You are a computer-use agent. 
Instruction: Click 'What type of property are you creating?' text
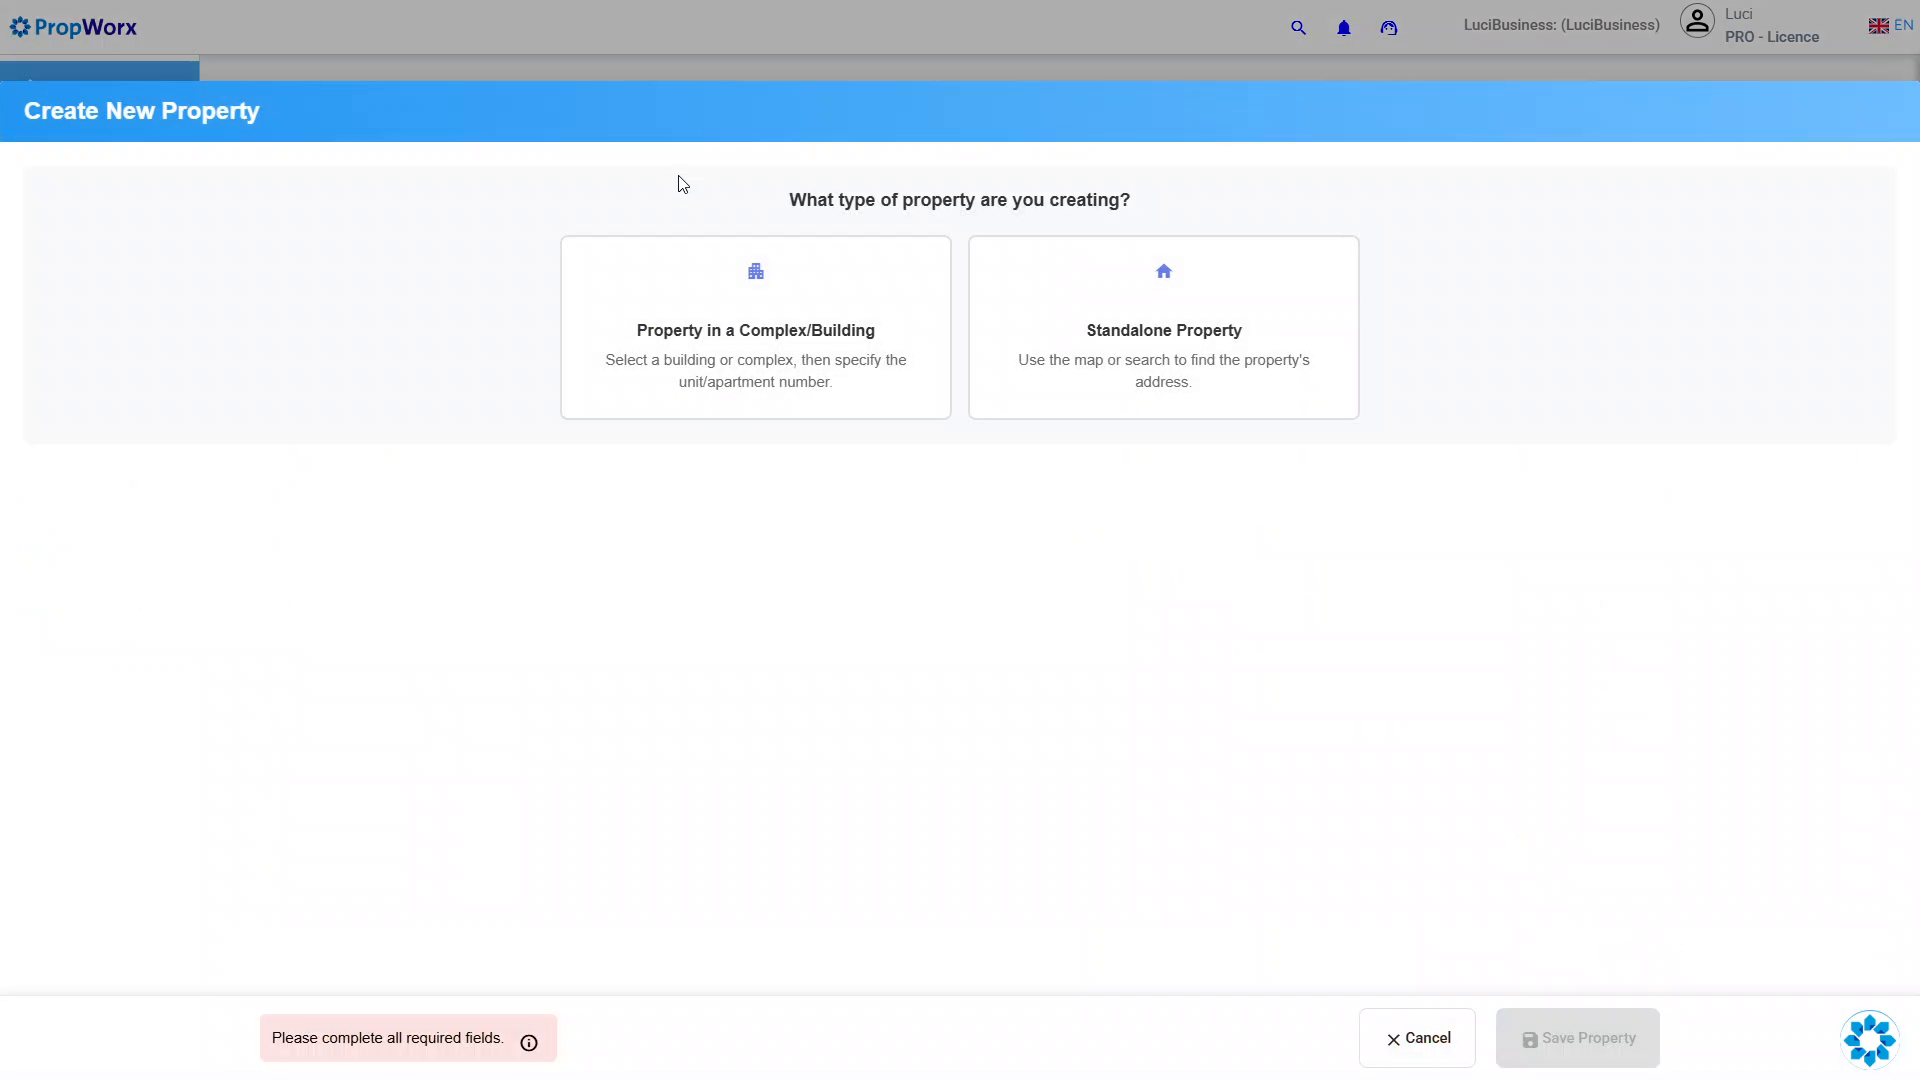(x=960, y=200)
